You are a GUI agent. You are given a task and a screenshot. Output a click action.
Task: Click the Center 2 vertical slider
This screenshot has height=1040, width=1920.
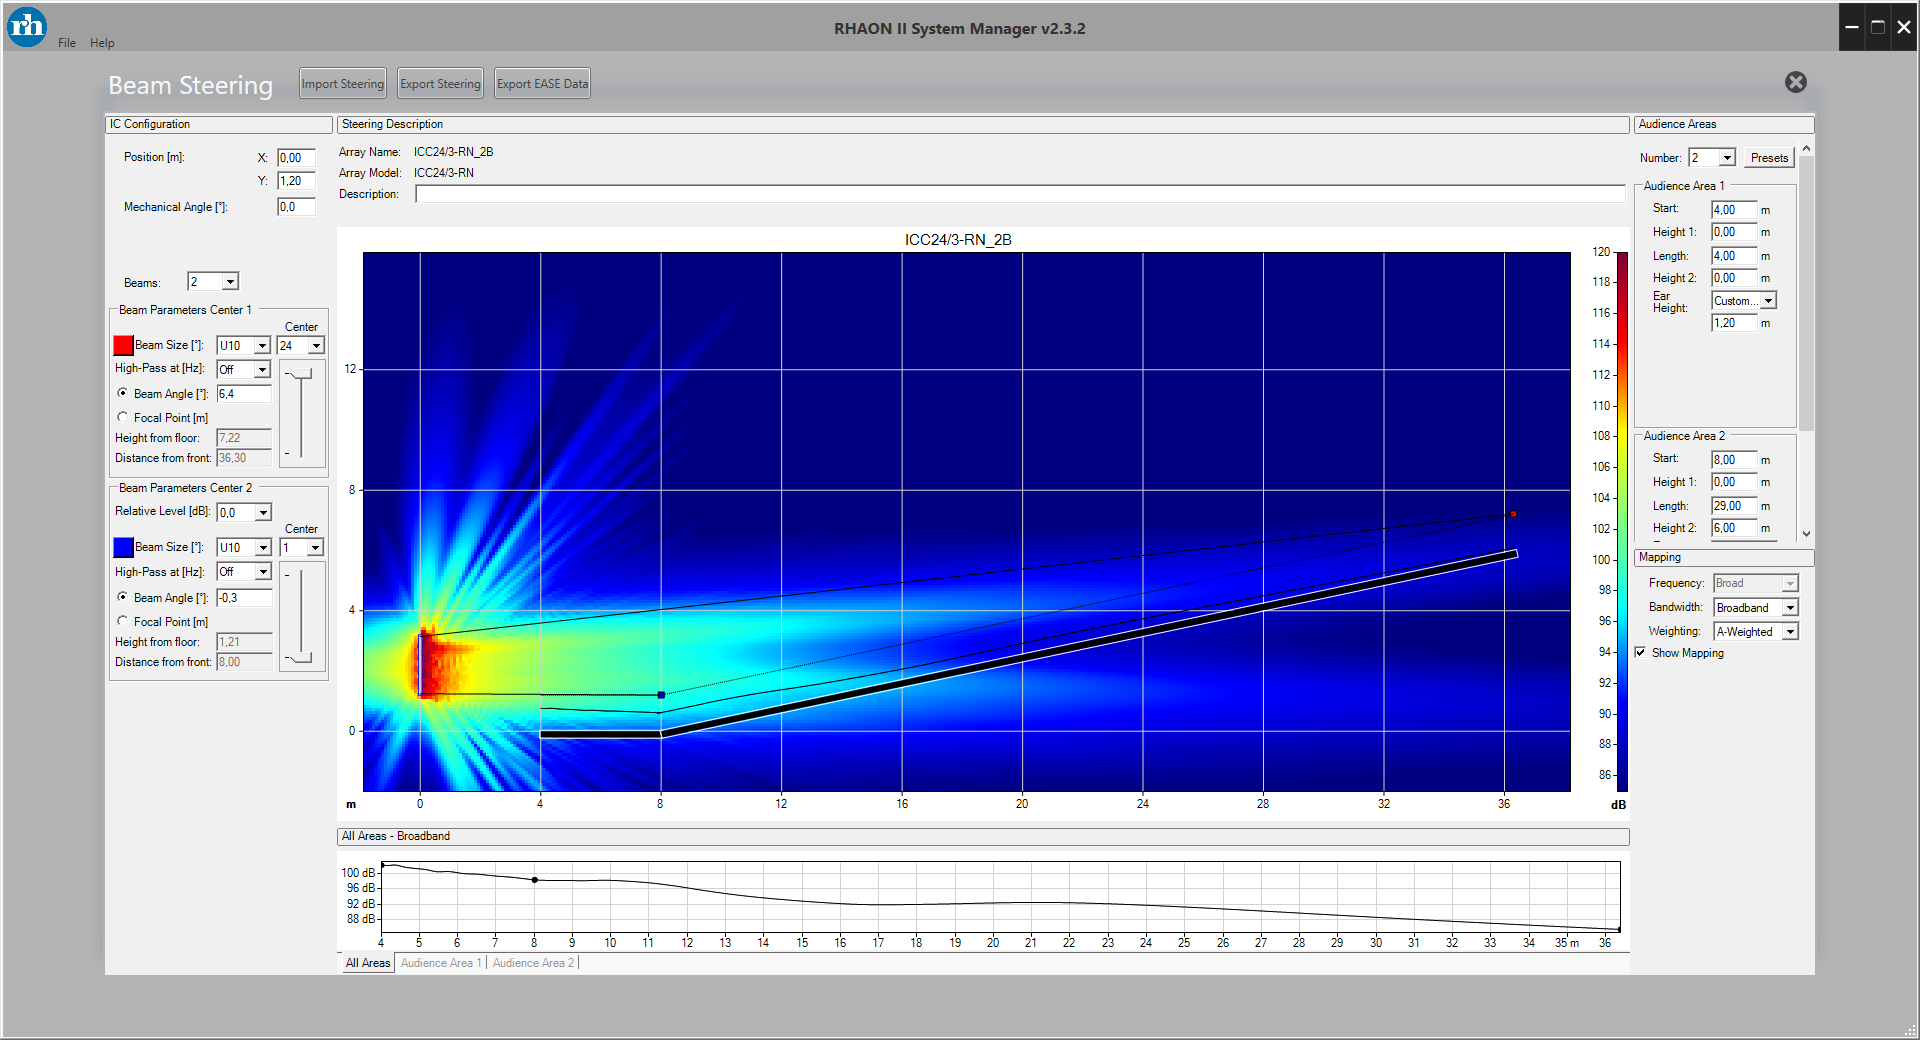click(301, 616)
